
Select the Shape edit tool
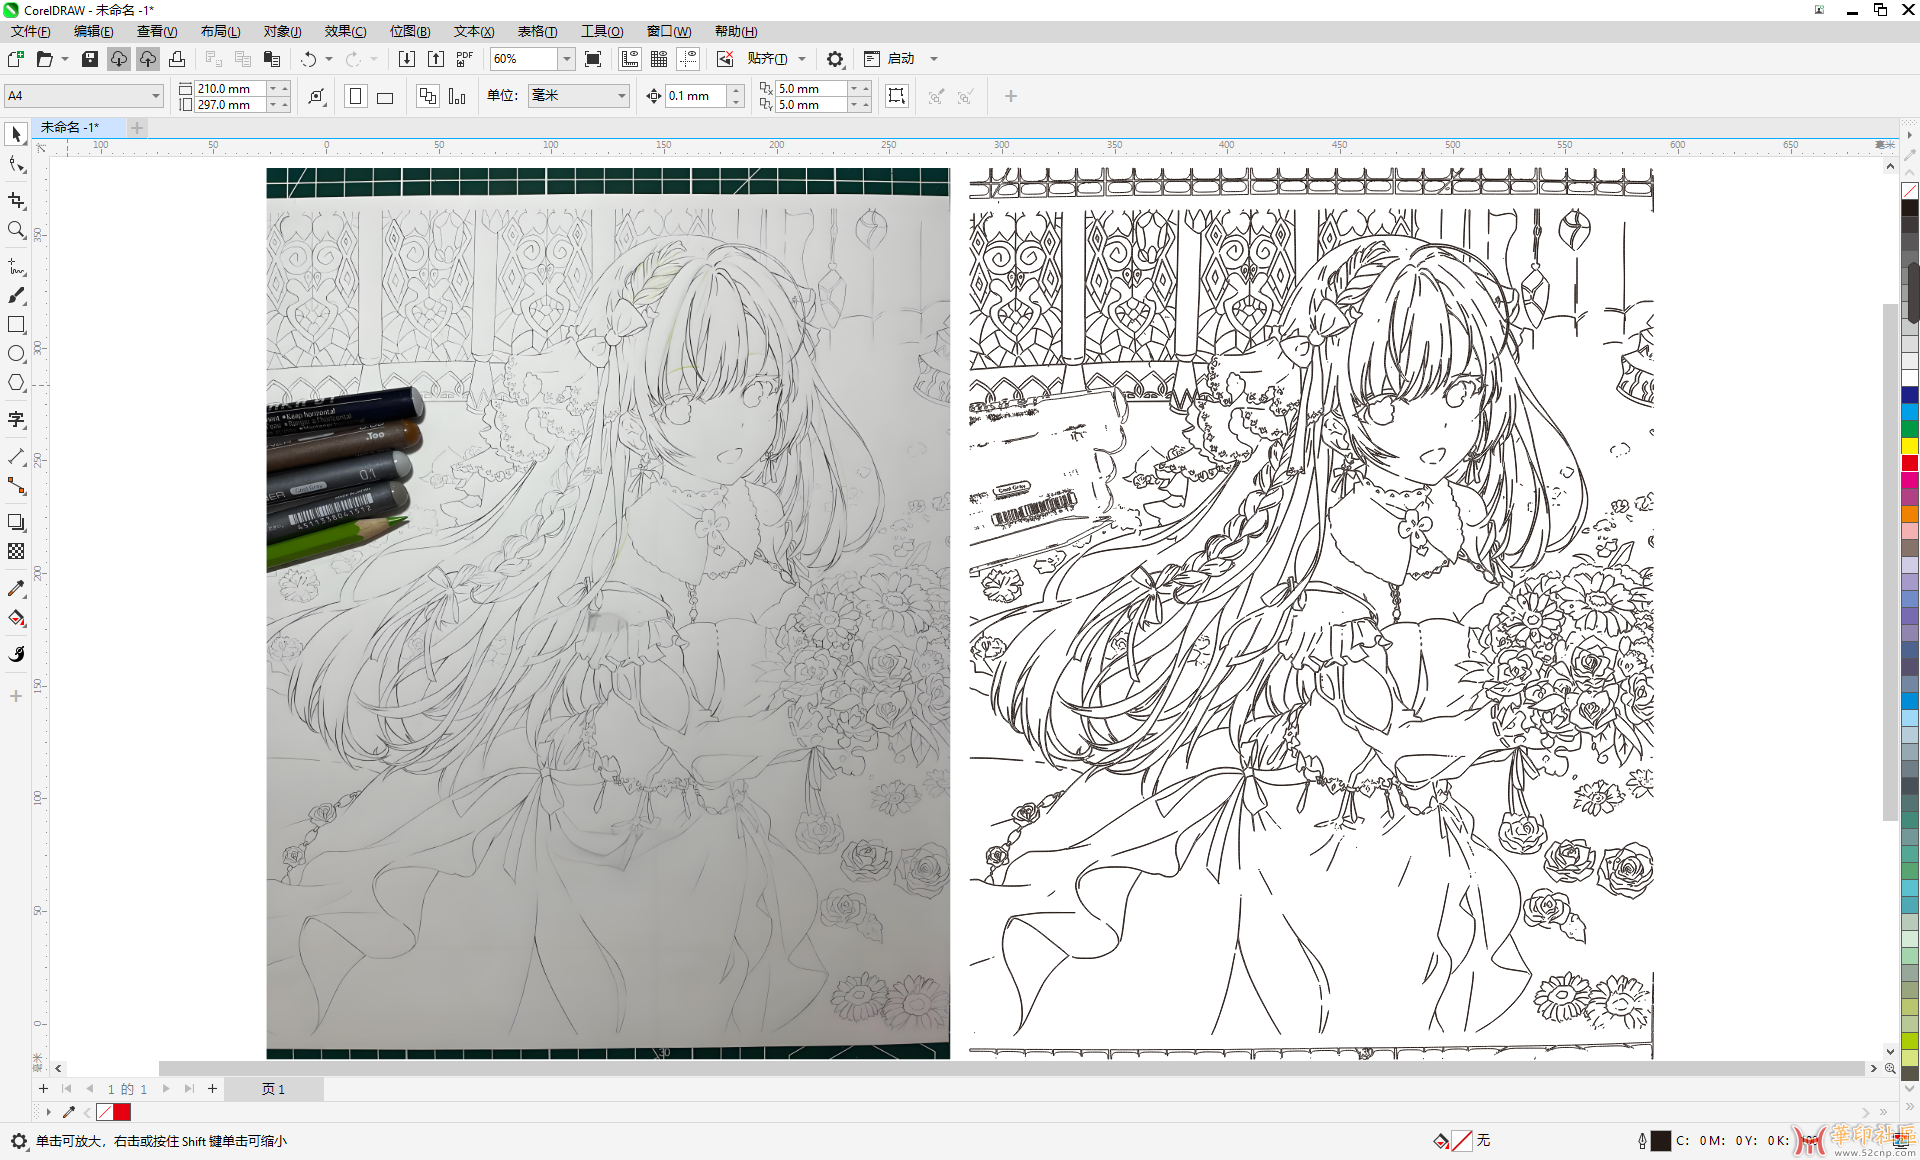(x=16, y=164)
